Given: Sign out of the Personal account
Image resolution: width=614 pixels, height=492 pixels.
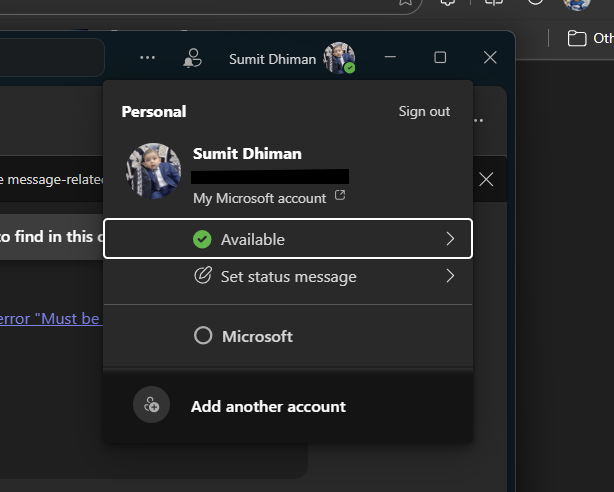Looking at the screenshot, I should [x=424, y=112].
